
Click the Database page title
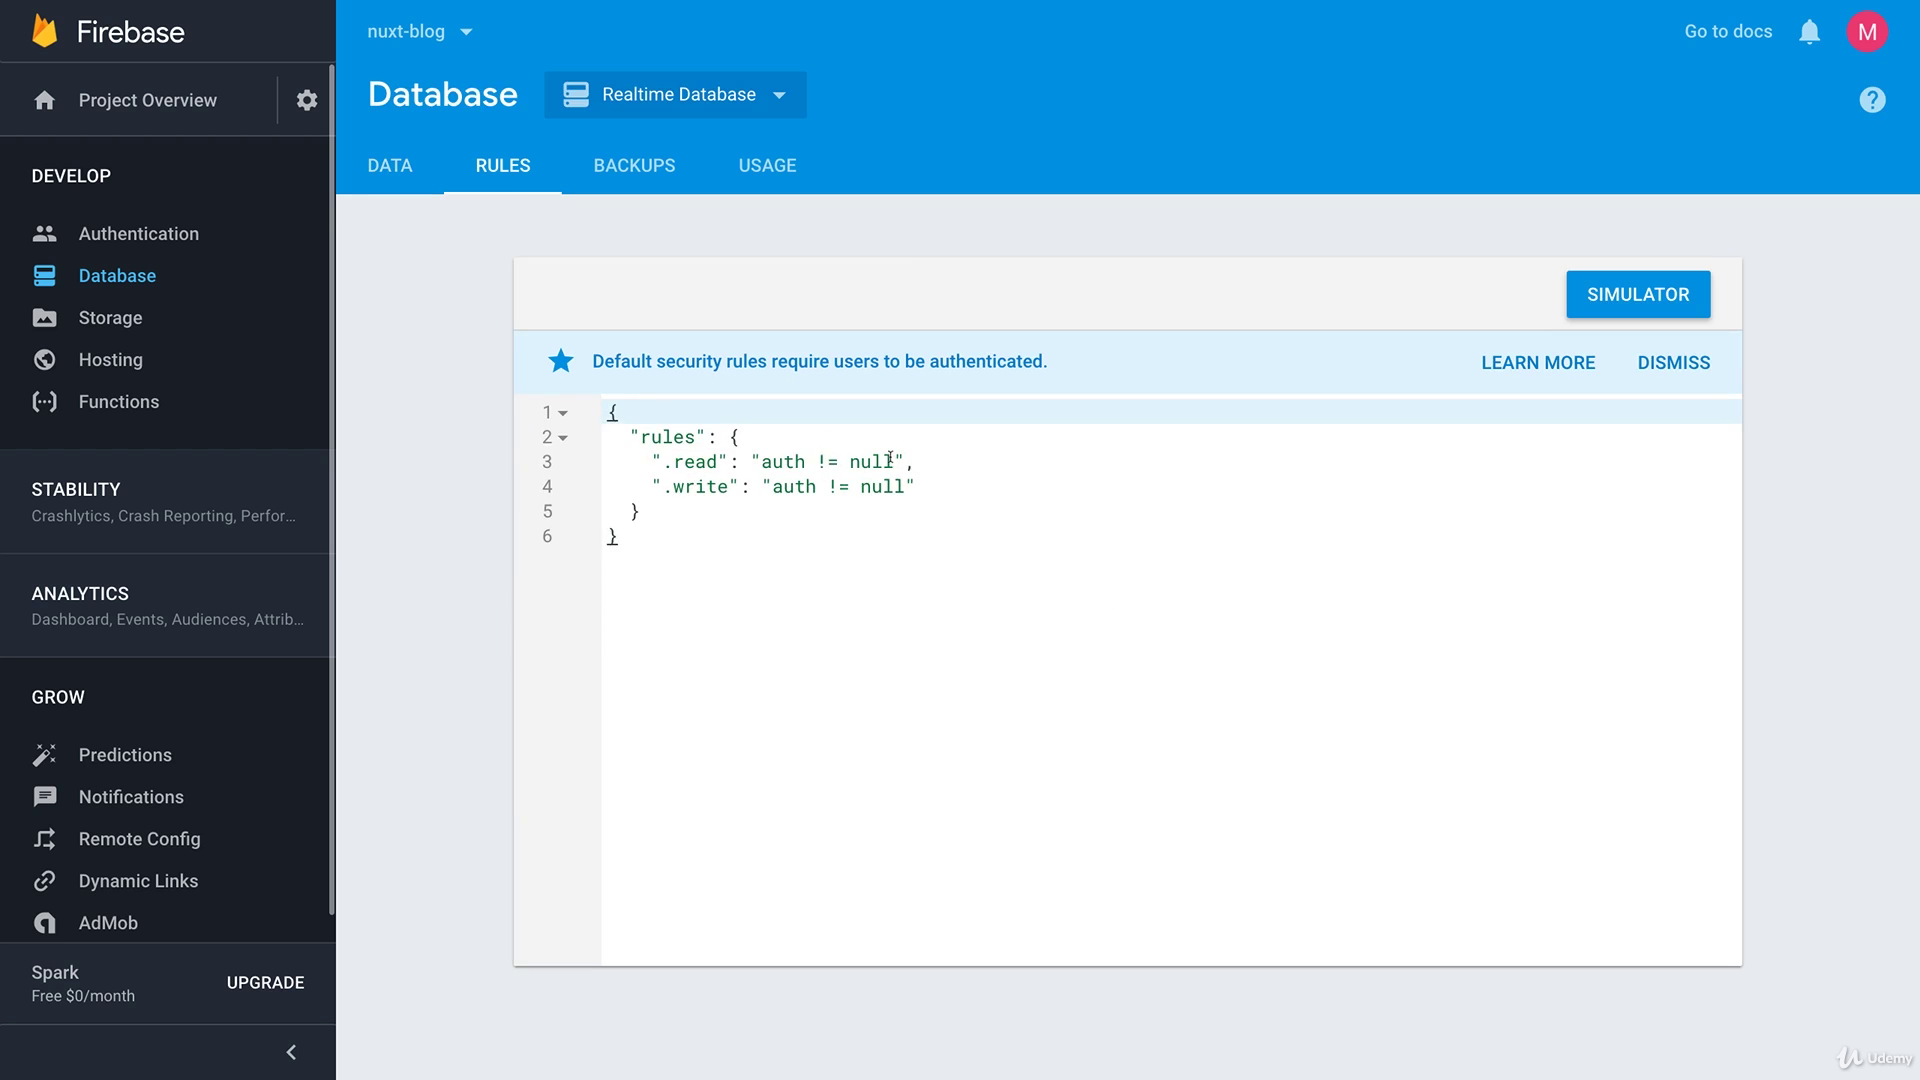click(443, 94)
